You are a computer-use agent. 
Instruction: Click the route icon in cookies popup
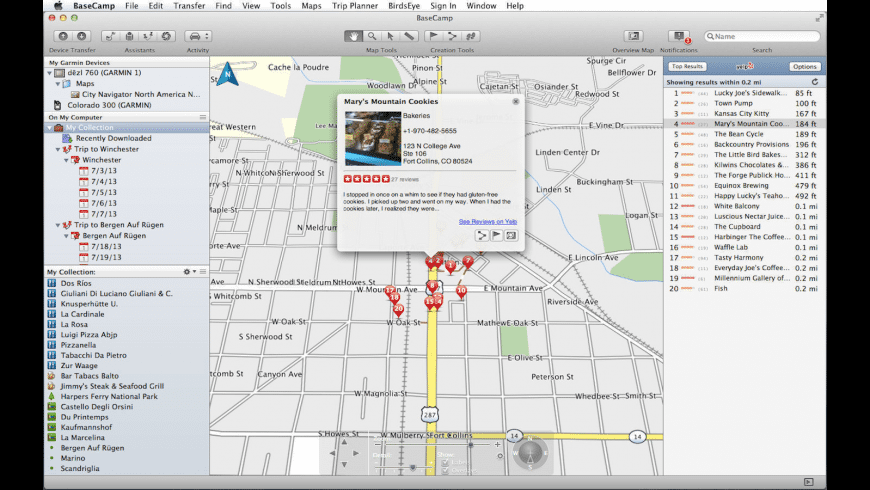481,235
